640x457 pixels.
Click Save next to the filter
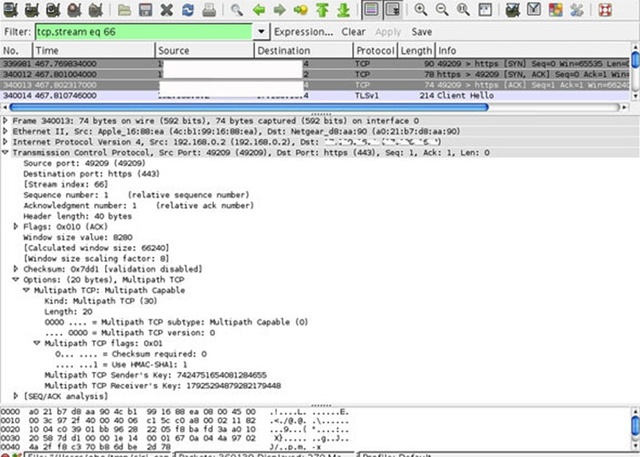click(x=422, y=32)
